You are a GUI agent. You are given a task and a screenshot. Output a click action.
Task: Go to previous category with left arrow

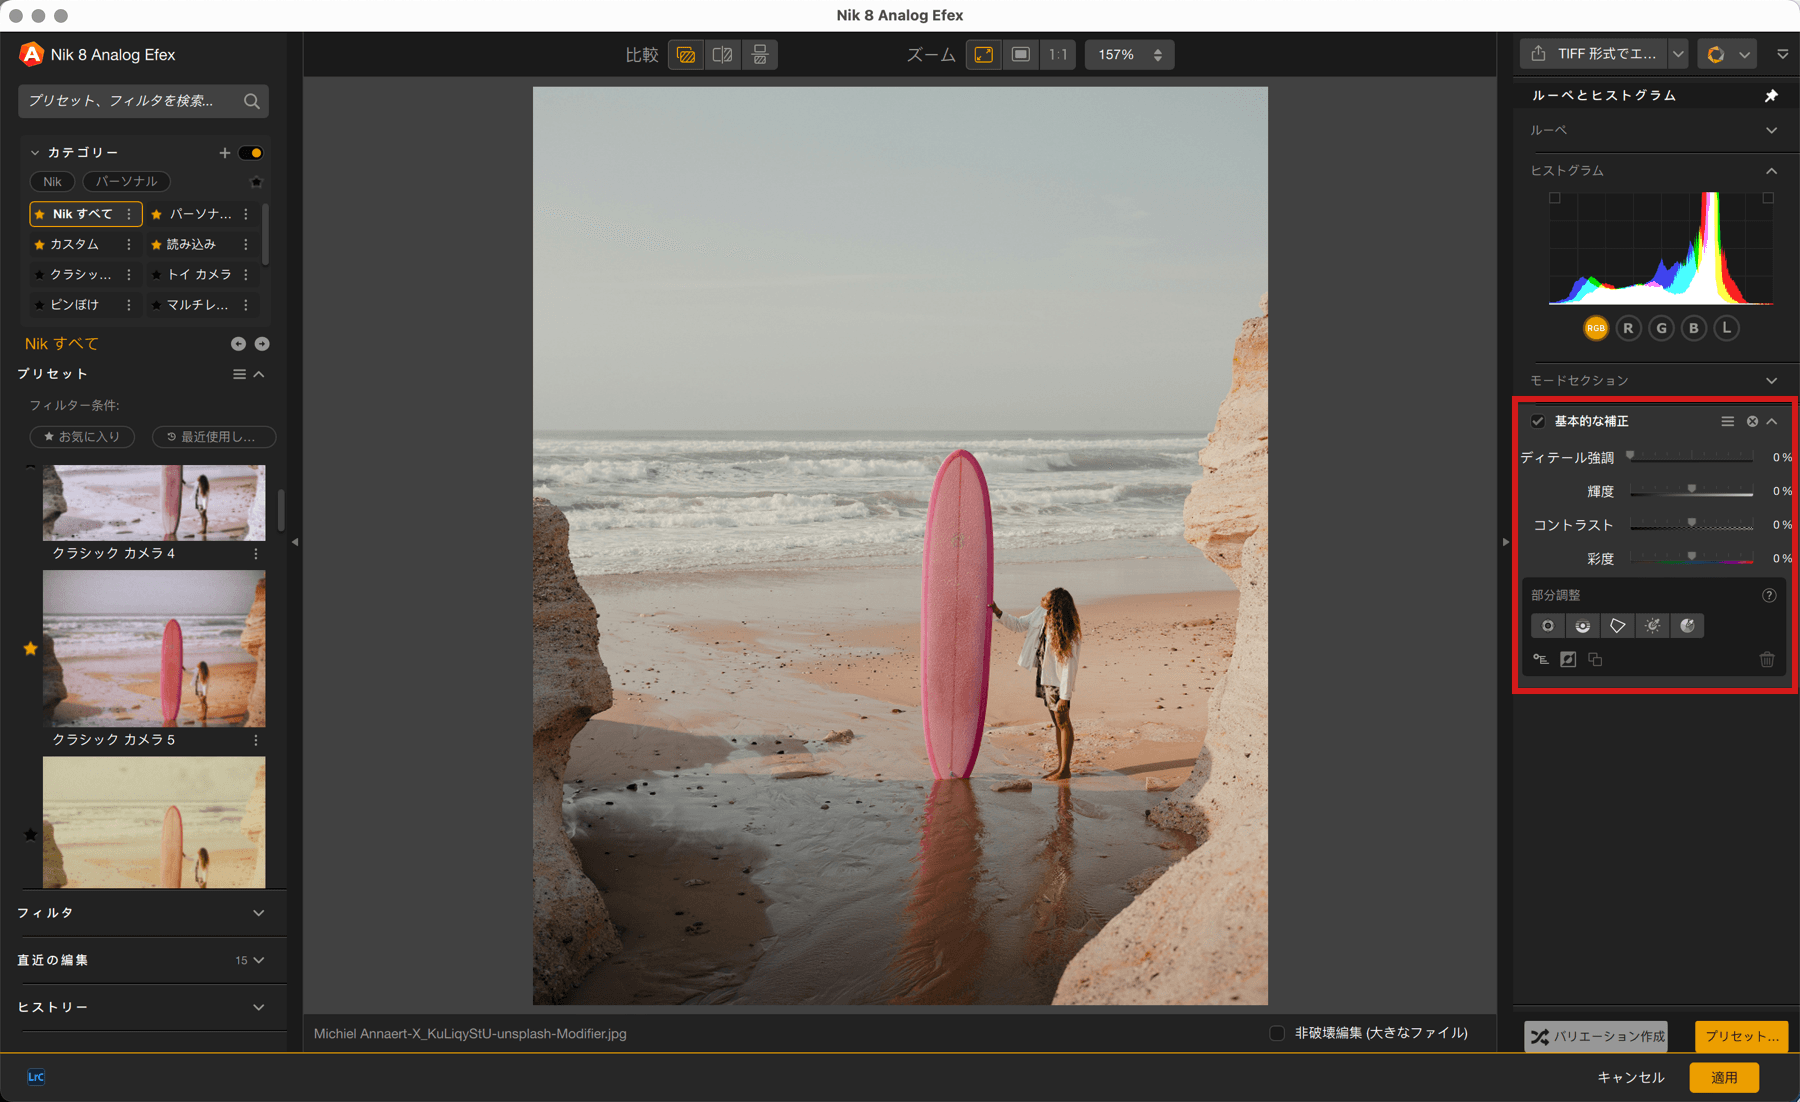click(238, 344)
